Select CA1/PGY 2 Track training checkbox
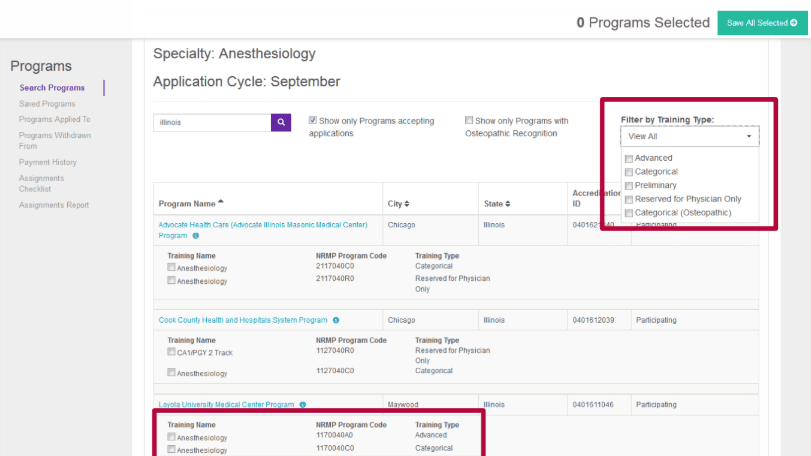 (x=171, y=352)
